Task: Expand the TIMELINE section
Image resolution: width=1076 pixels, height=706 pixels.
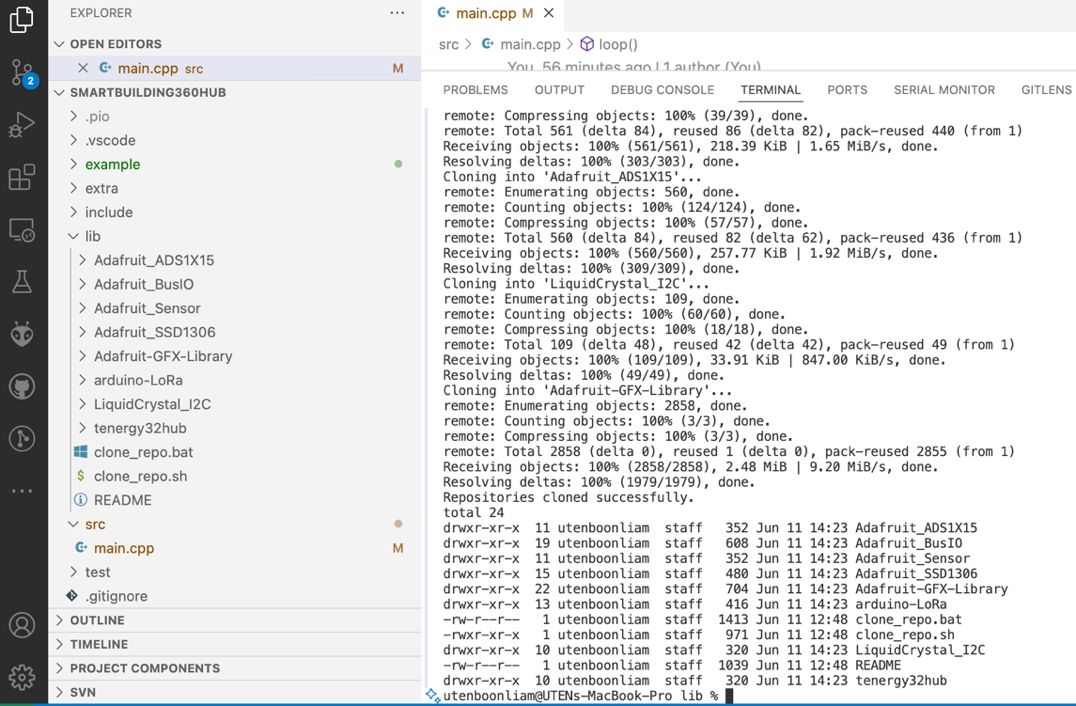Action: point(235,644)
